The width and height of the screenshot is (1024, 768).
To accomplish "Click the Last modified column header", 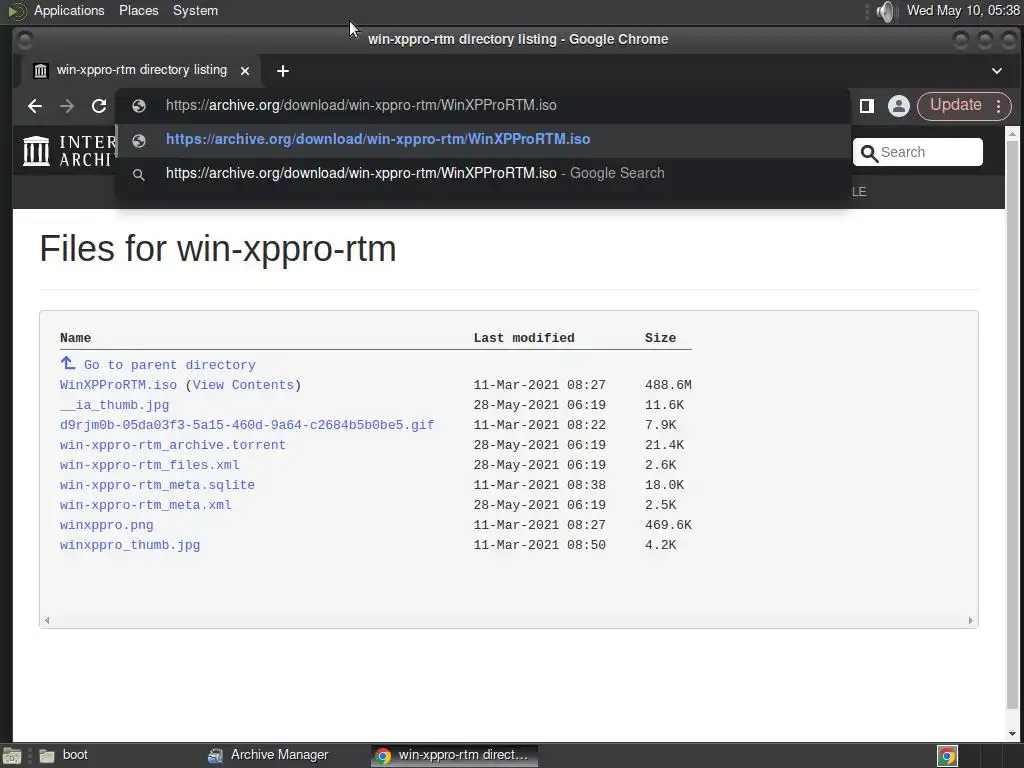I will (x=524, y=338).
